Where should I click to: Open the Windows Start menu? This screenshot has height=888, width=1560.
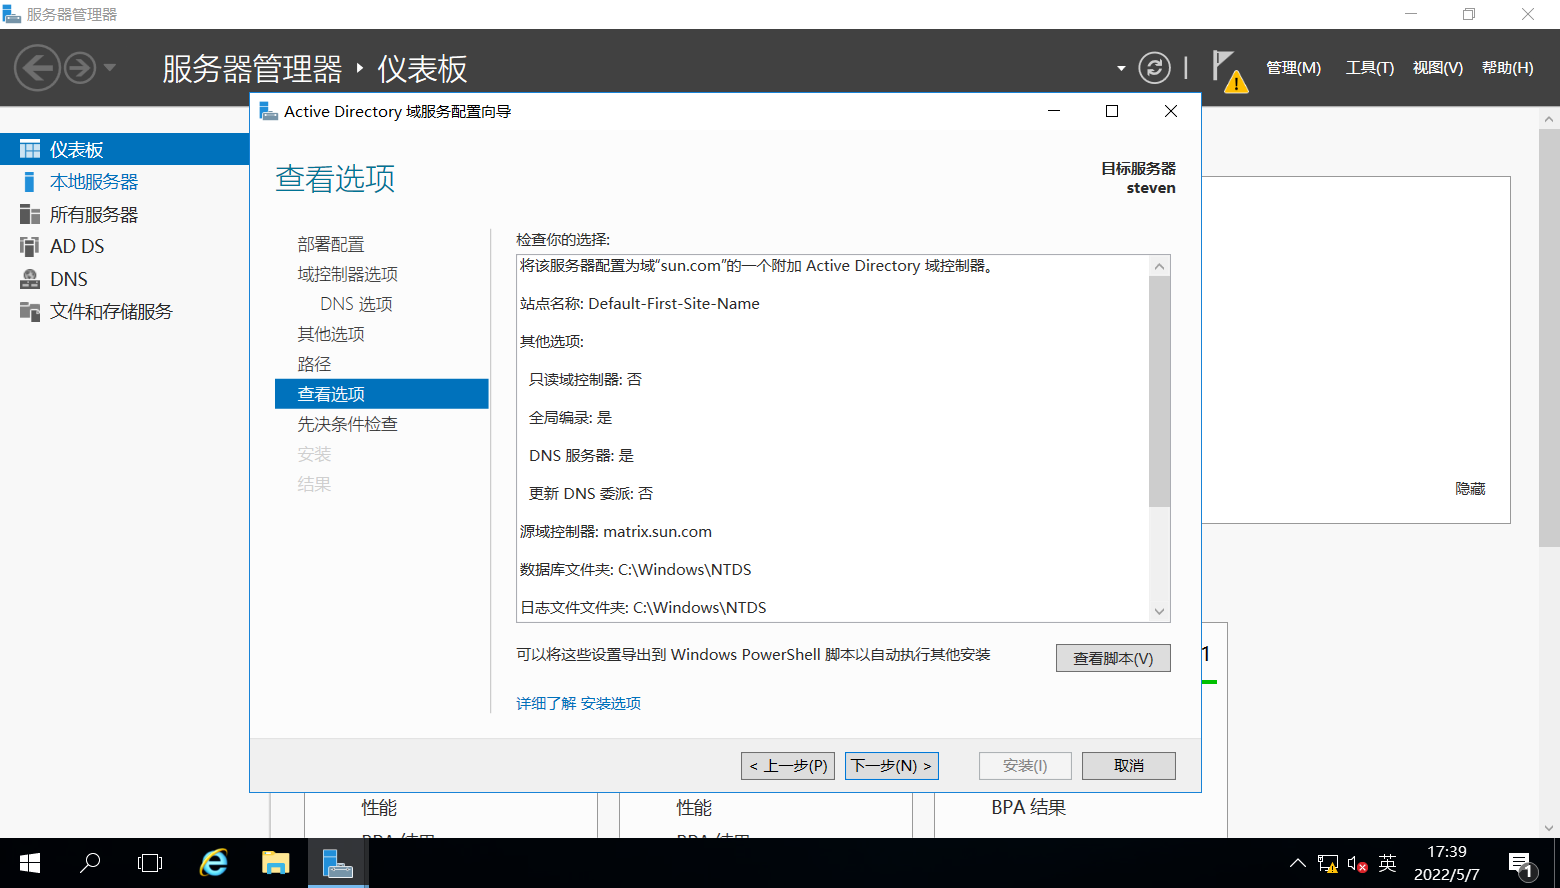click(30, 863)
